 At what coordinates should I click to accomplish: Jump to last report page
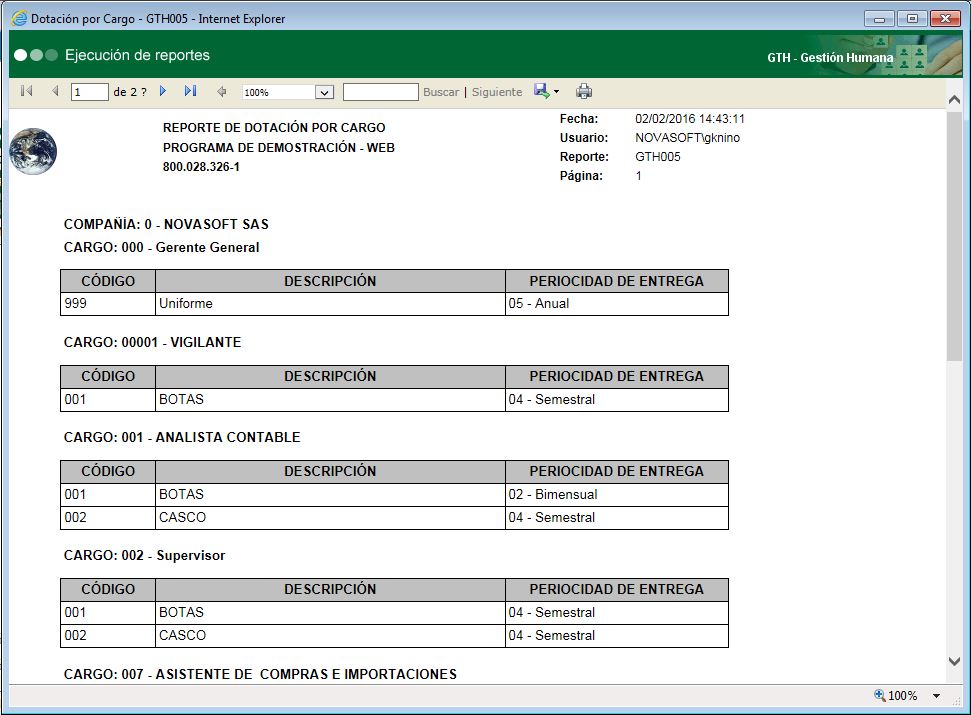click(191, 91)
